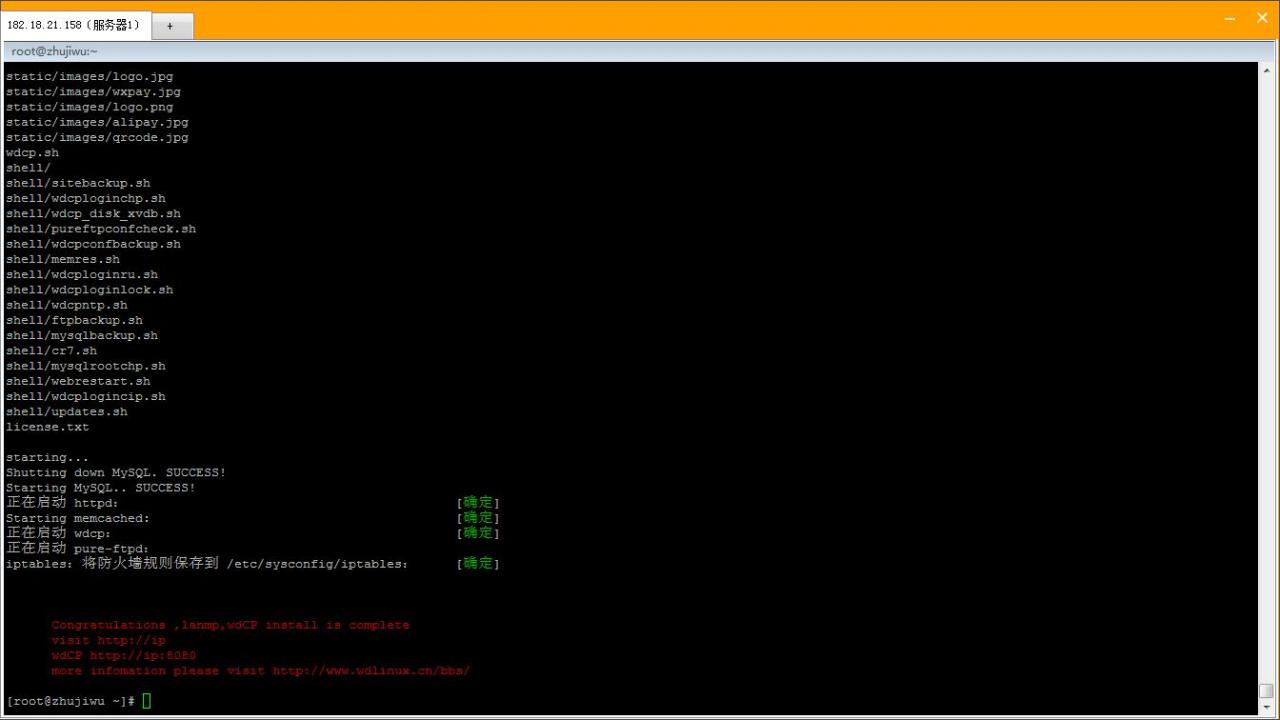
Task: Click the iptables firewall rules saved line
Action: click(x=207, y=564)
